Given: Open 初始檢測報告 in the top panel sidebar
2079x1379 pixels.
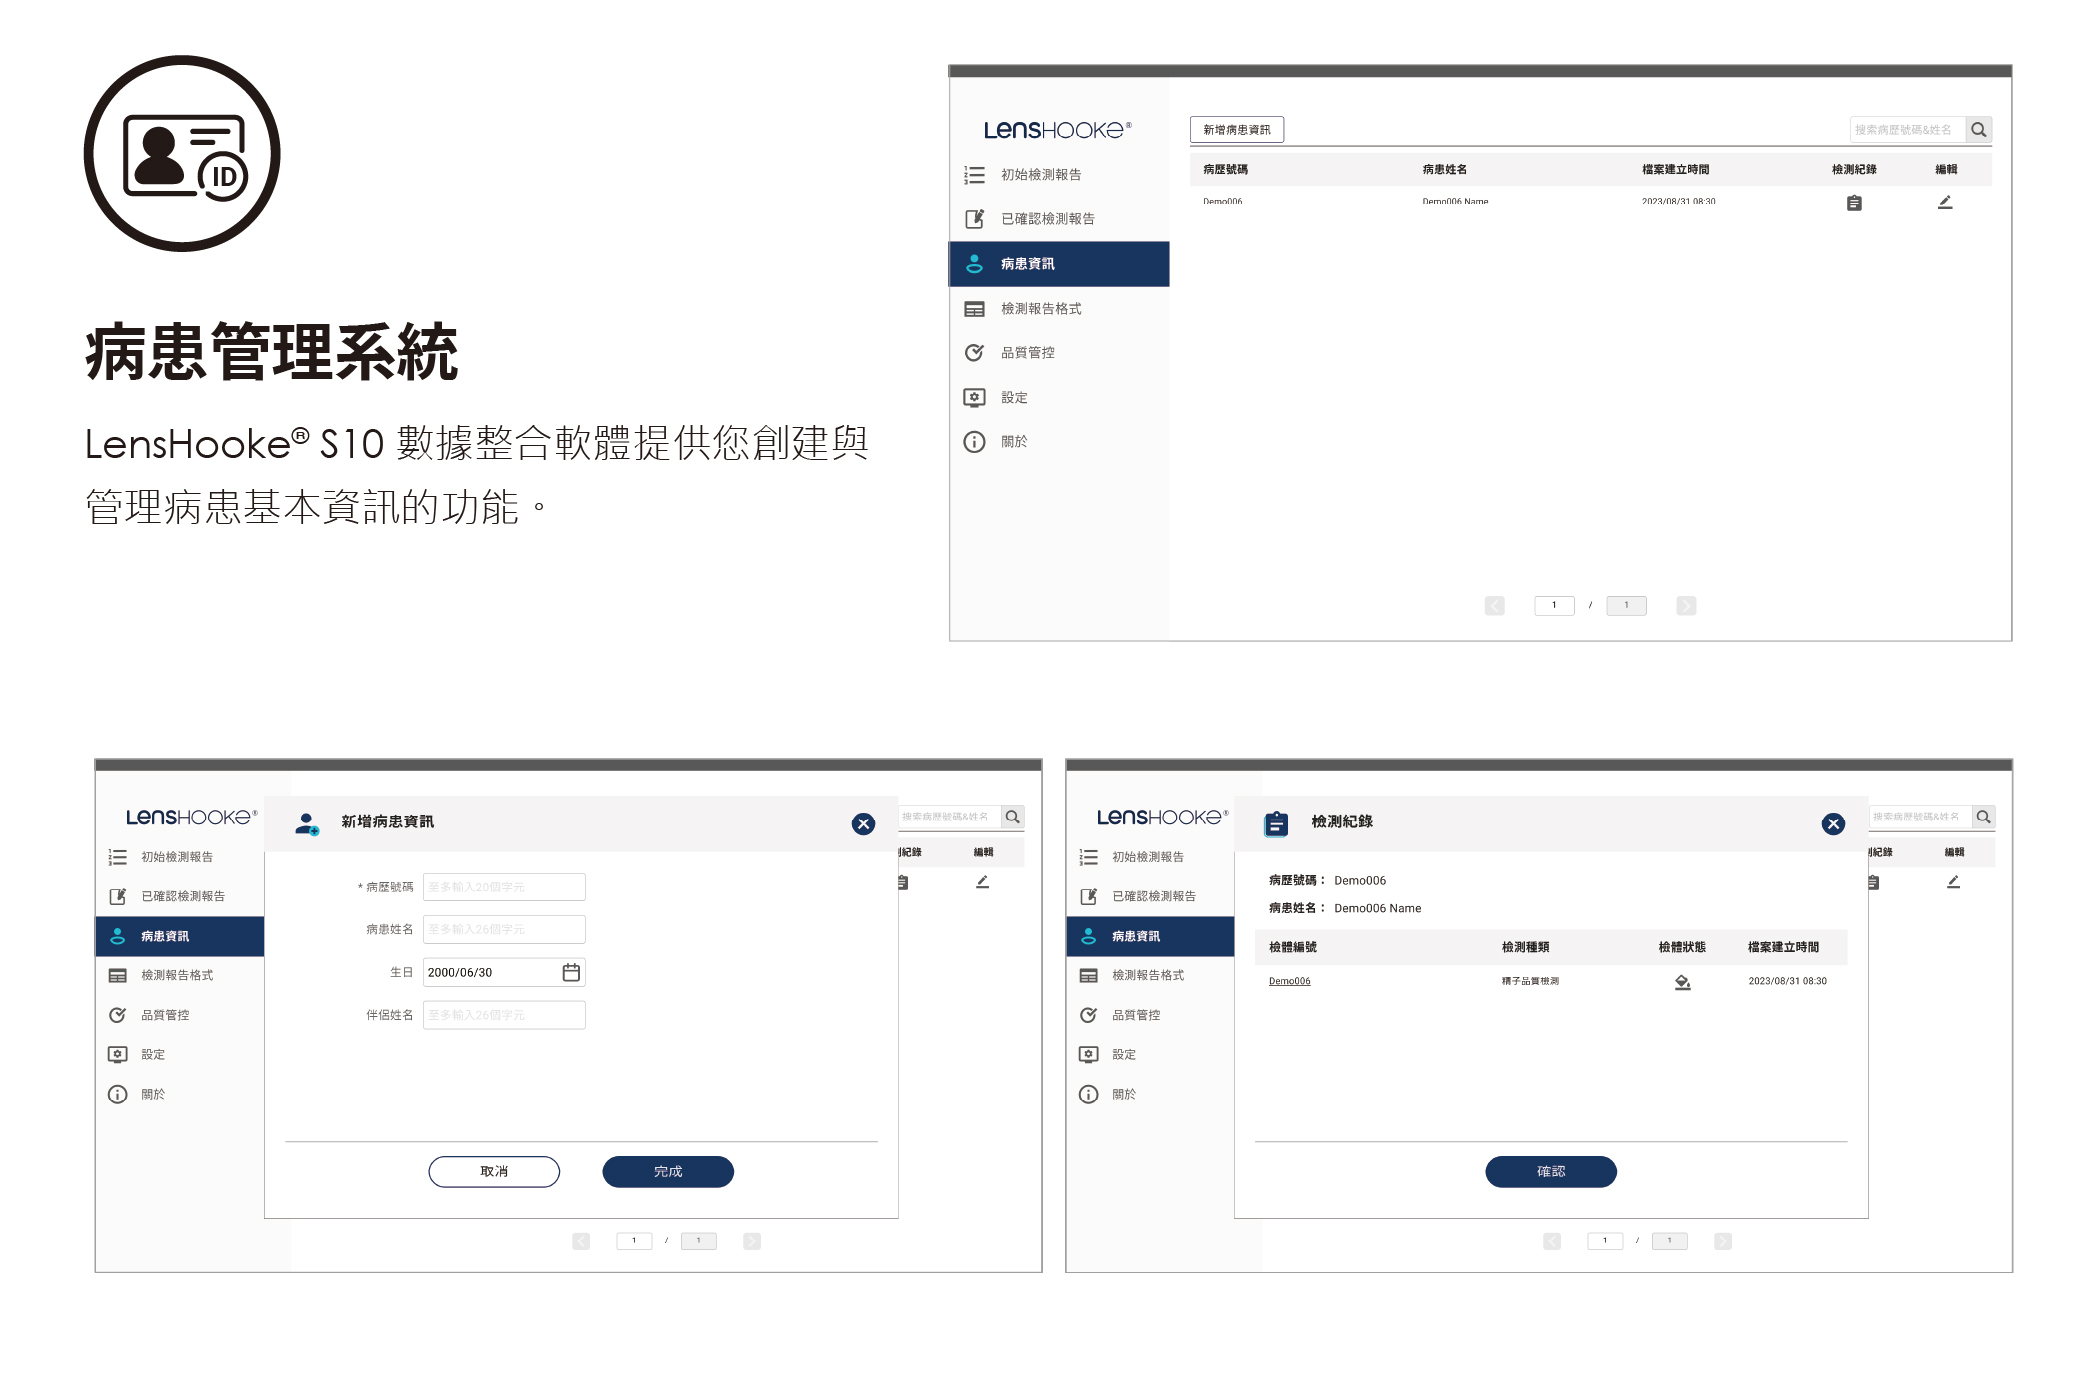Looking at the screenshot, I should pyautogui.click(x=1040, y=175).
